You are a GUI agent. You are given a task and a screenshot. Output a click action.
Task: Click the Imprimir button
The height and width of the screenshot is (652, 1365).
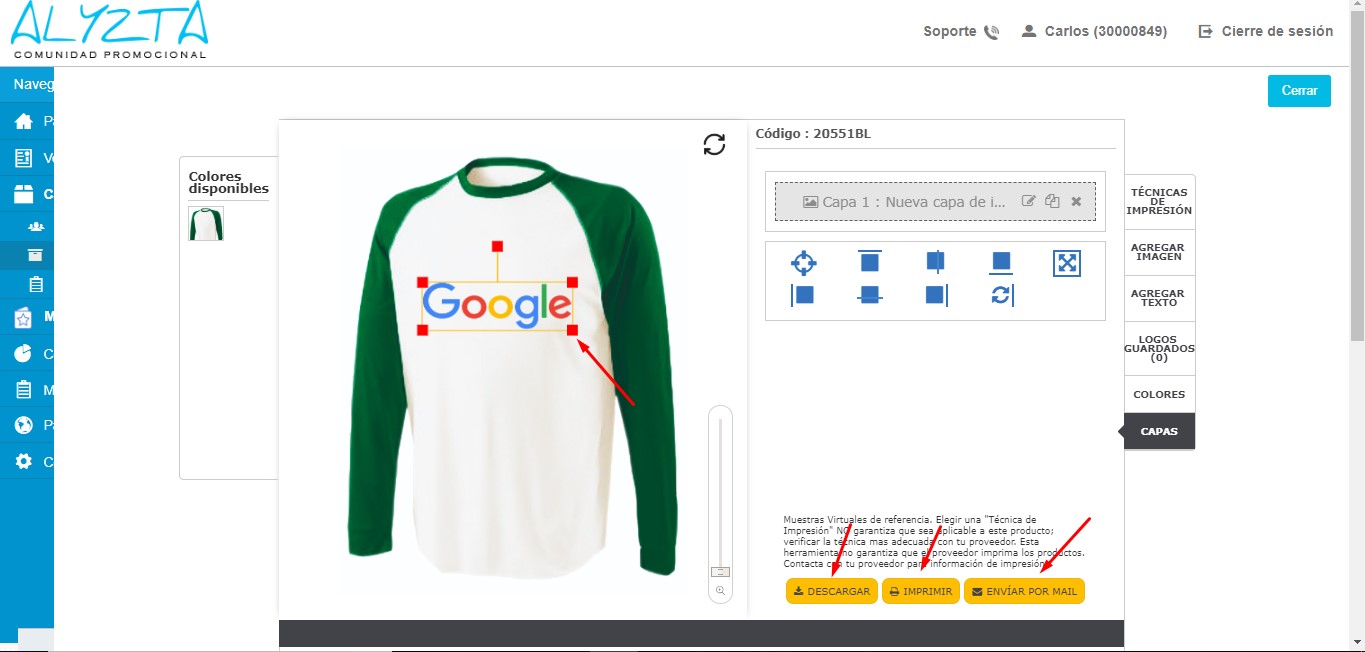click(921, 591)
